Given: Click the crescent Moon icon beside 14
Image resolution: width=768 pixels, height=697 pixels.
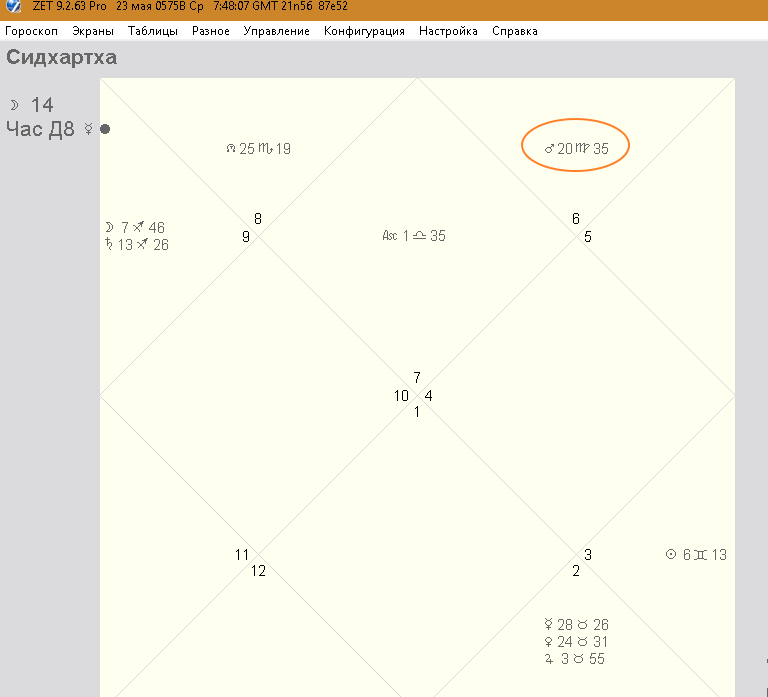Looking at the screenshot, I should [15, 105].
